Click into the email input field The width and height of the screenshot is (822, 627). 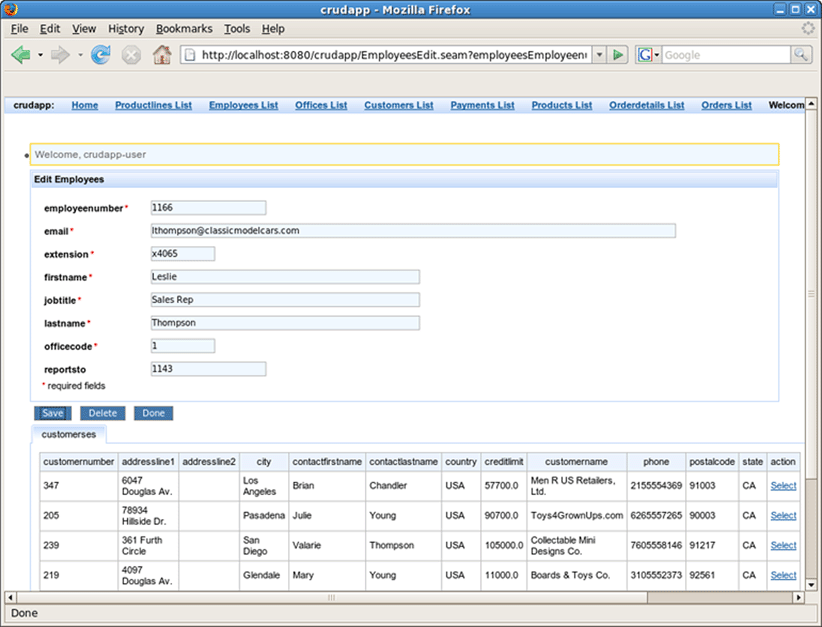(x=412, y=231)
